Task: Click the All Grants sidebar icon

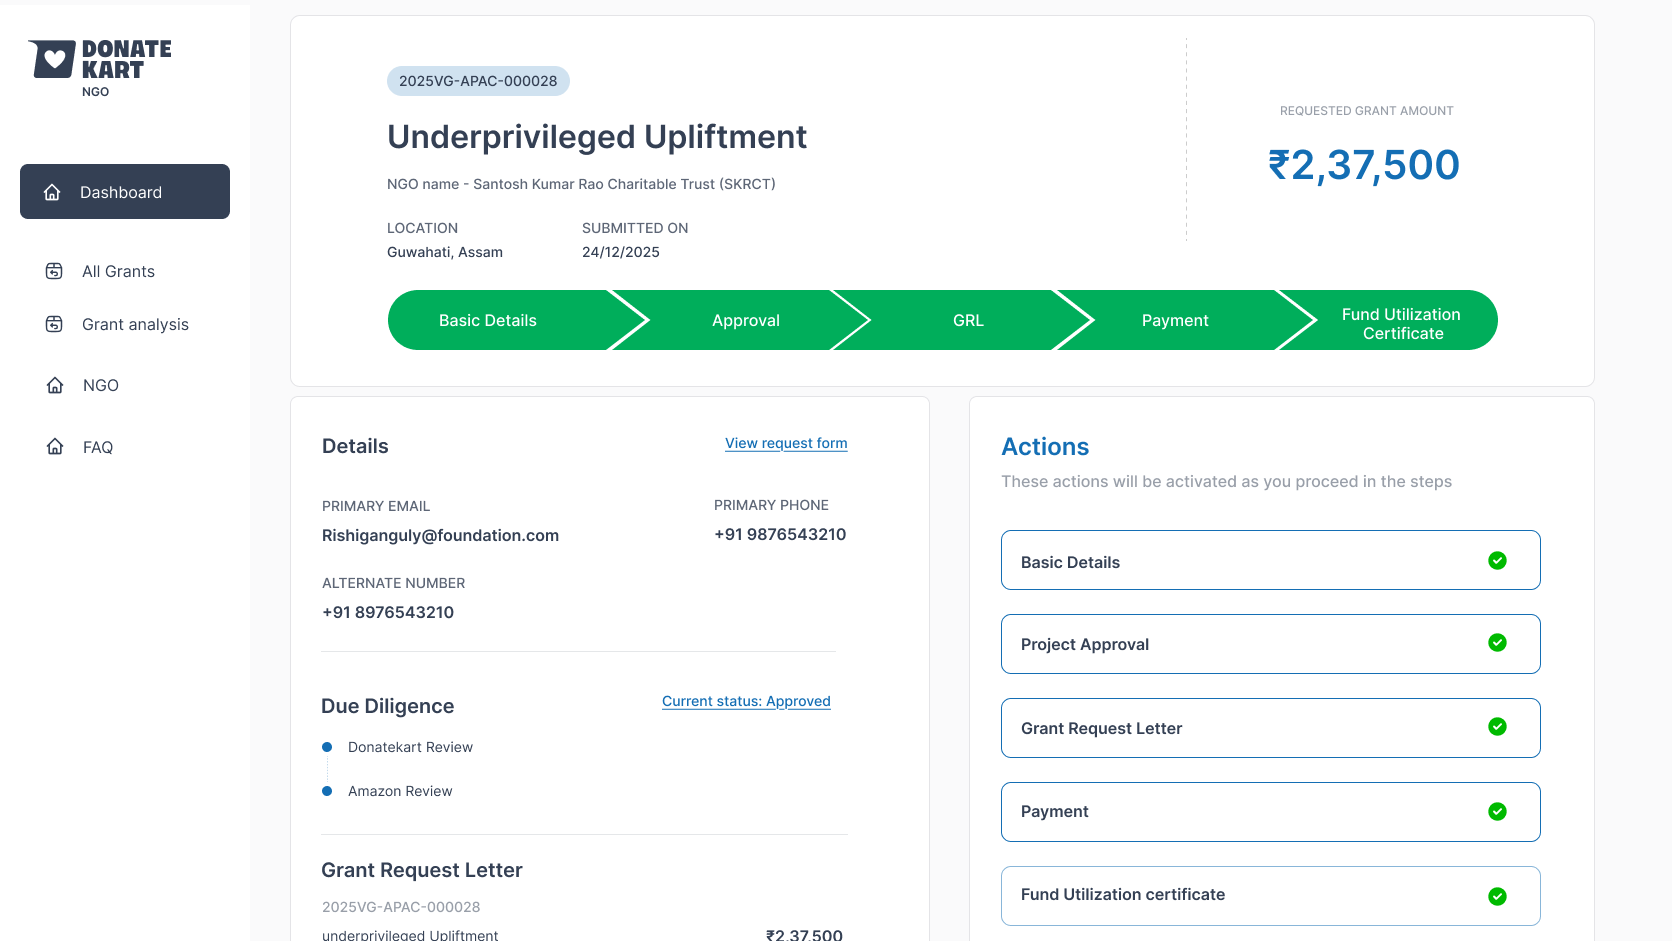Action: [55, 271]
